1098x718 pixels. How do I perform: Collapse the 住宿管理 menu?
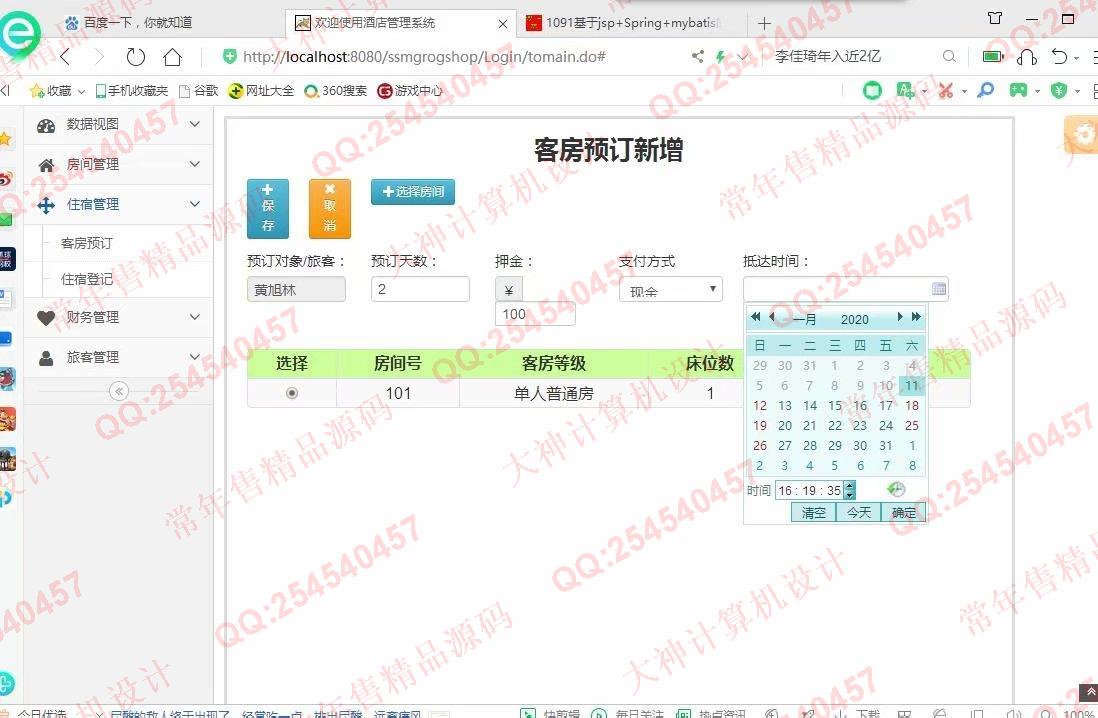pos(118,205)
